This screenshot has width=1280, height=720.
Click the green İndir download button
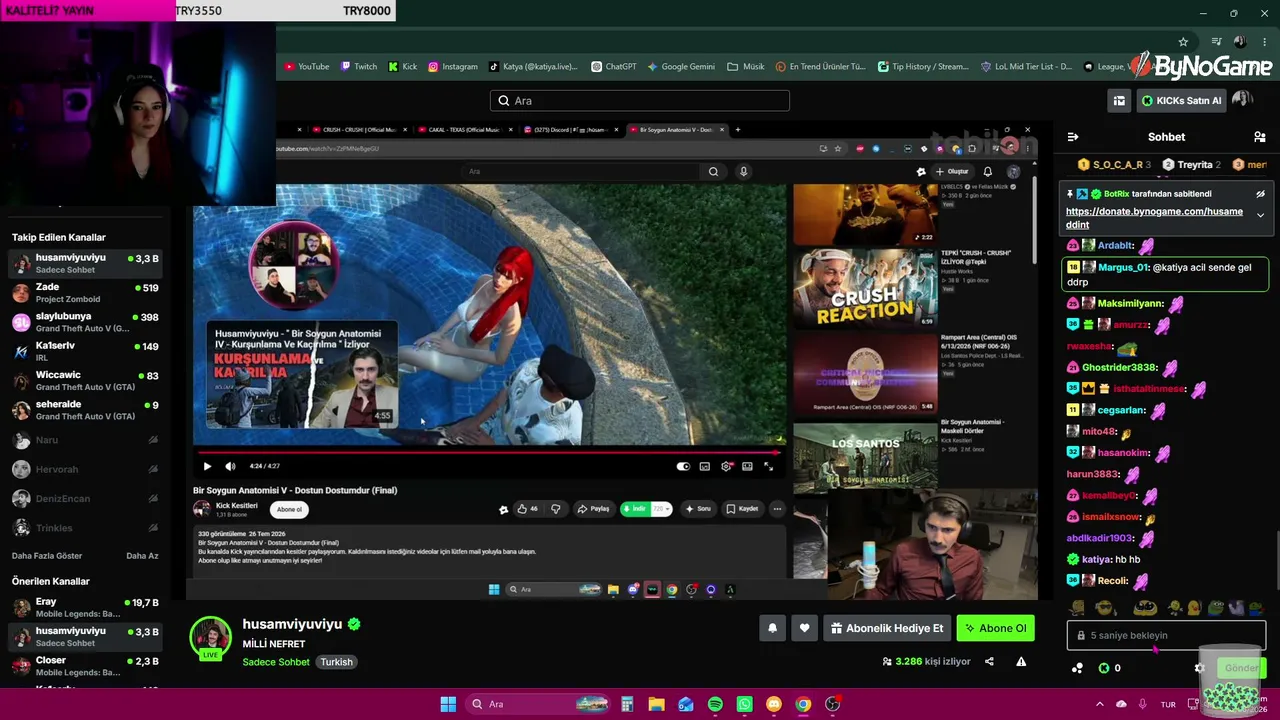pyautogui.click(x=635, y=509)
